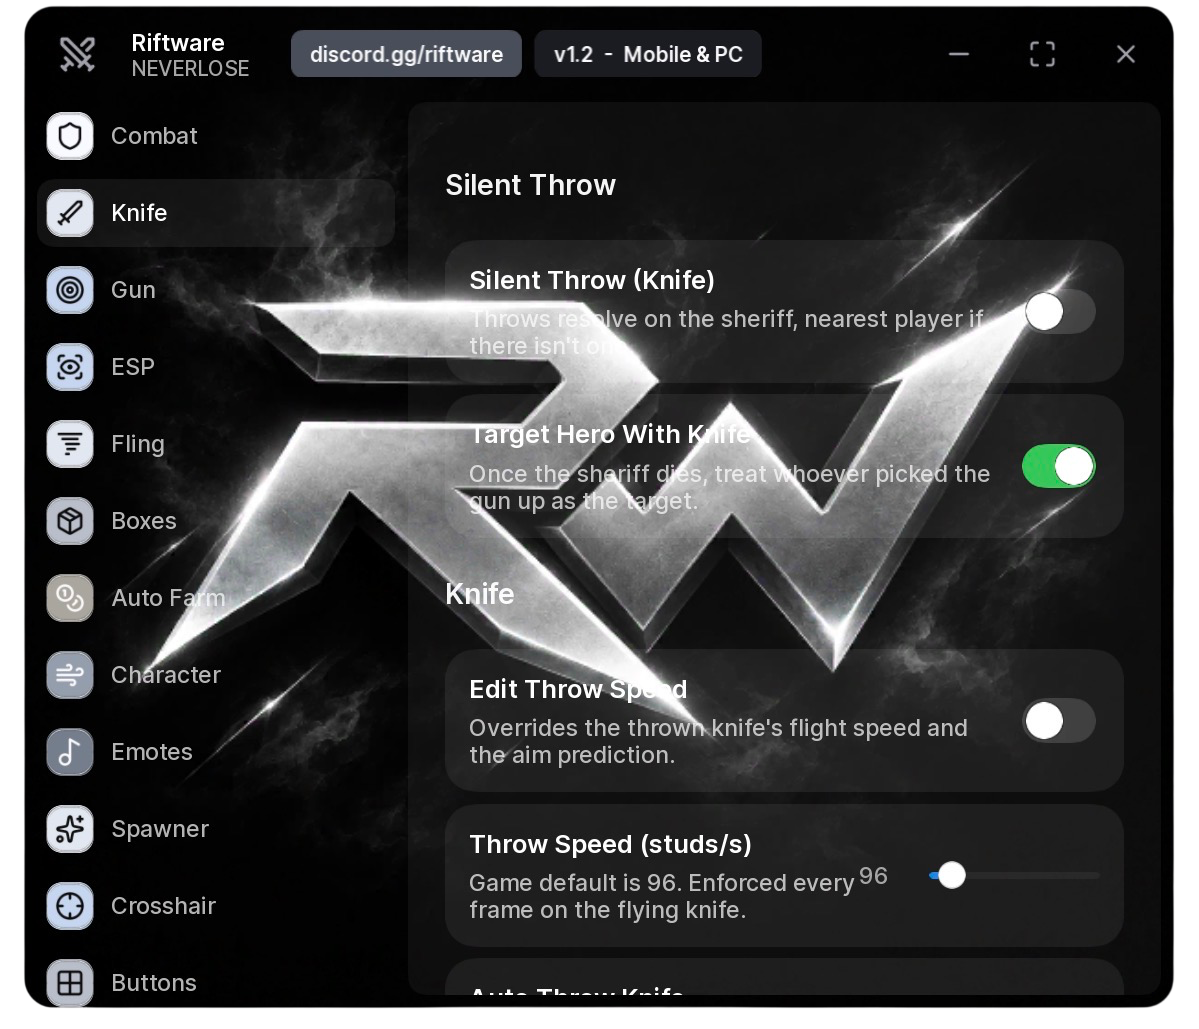
Task: Click the Emotes label text
Action: click(x=152, y=752)
